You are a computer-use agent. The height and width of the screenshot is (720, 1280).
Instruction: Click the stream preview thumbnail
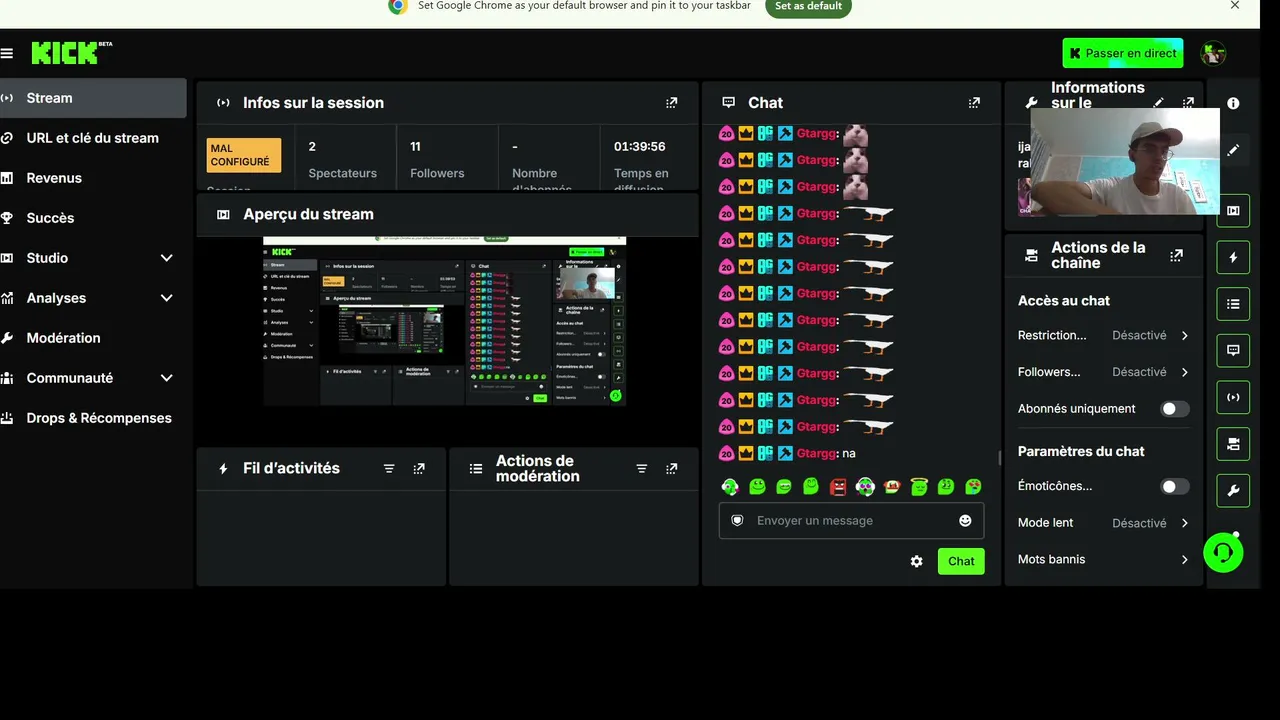[445, 321]
